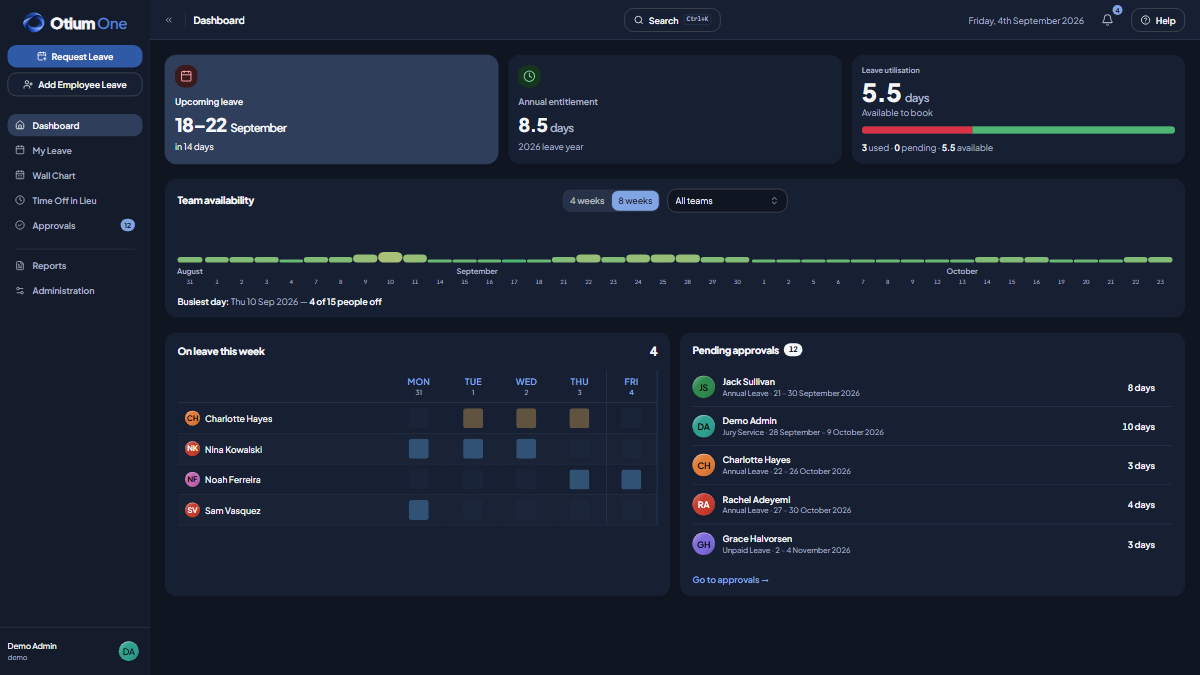Screen dimensions: 1200x675
Task: Click Charlotte Hayes' CH avatar in Pending approvals
Action: point(704,465)
